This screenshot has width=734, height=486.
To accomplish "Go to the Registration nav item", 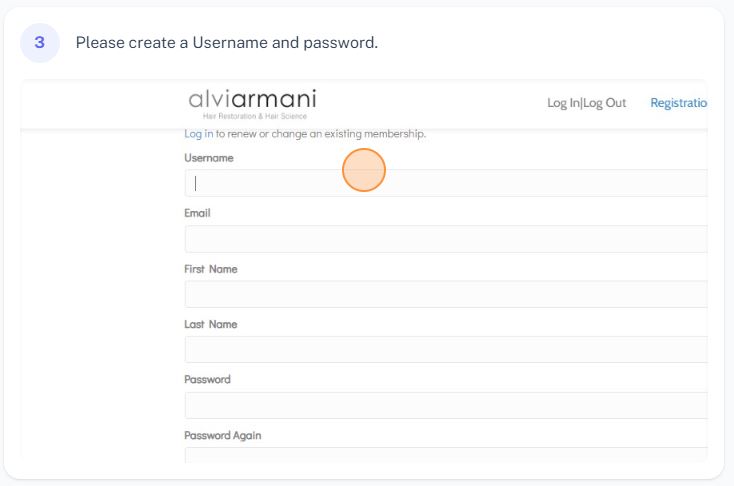I will pyautogui.click(x=679, y=103).
